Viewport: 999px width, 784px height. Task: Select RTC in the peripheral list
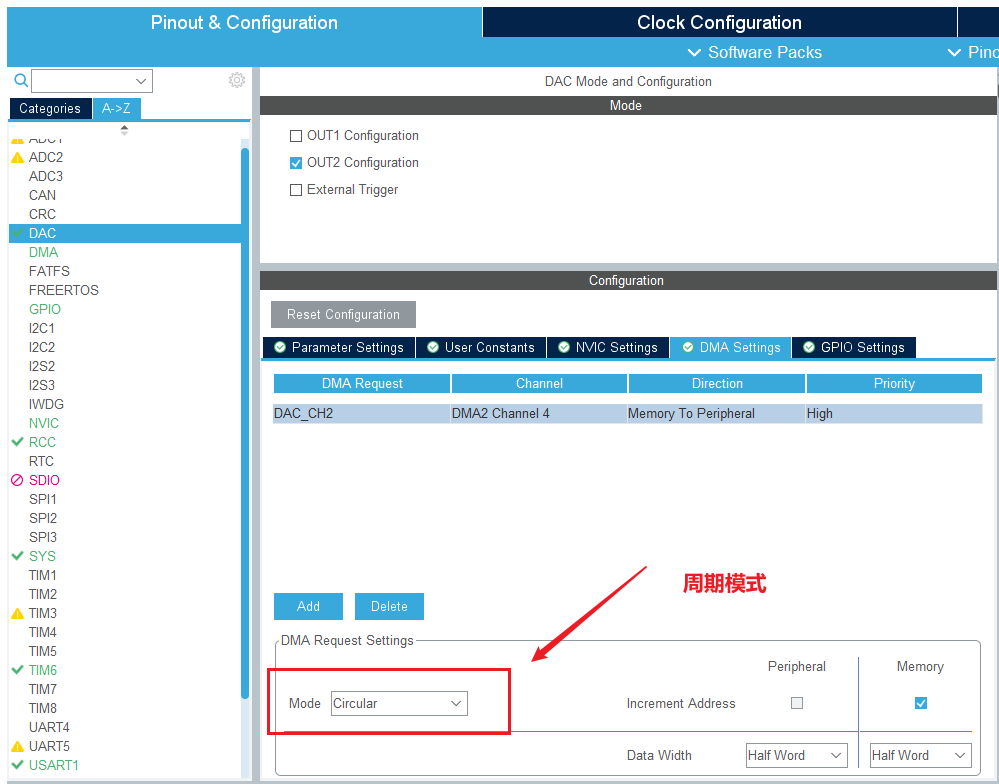coord(41,461)
